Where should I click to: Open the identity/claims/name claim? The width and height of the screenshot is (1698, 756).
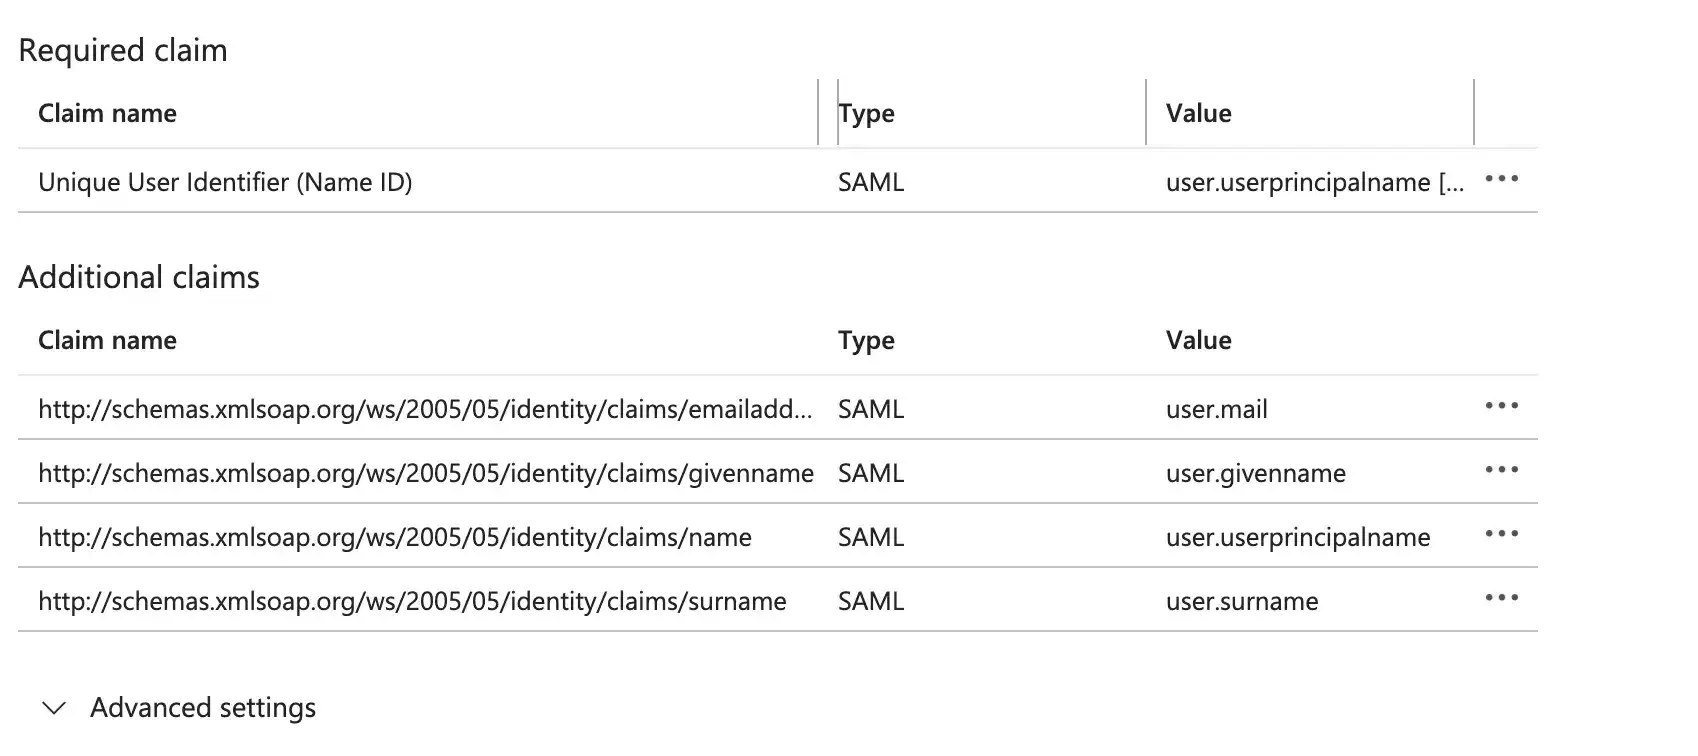point(395,537)
